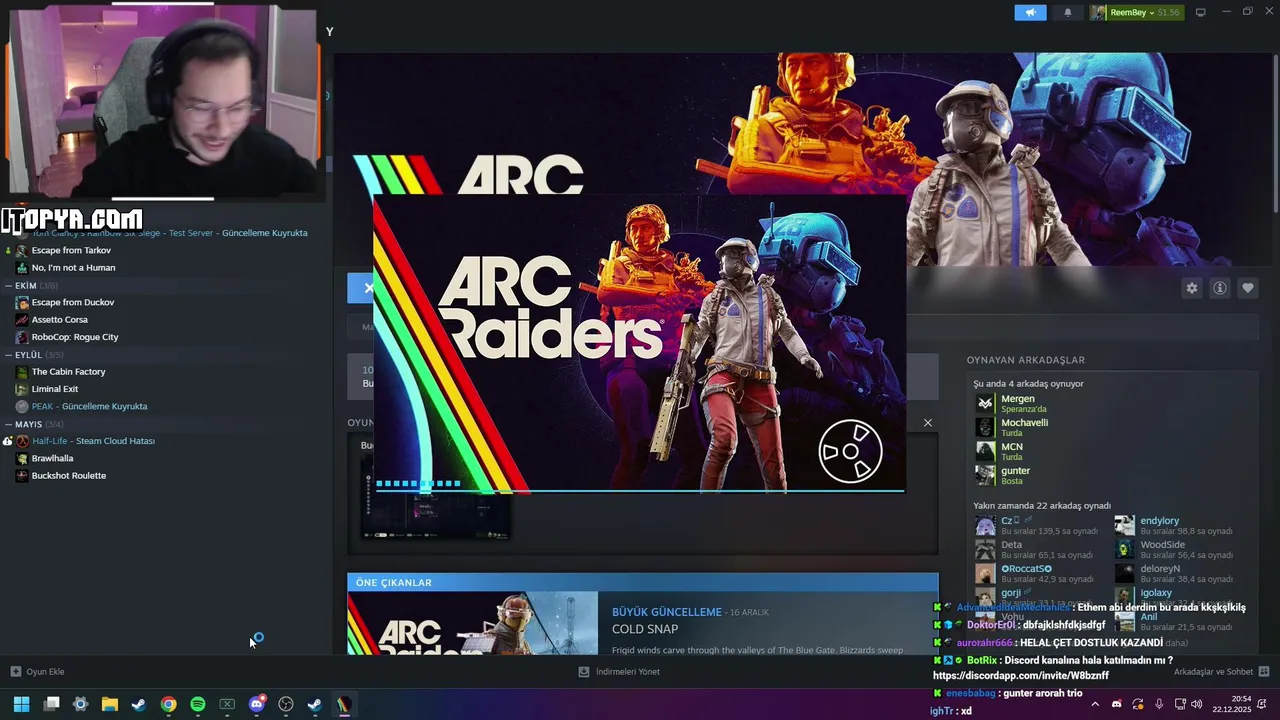Select Brawlhalla in library list
Image resolution: width=1280 pixels, height=720 pixels.
coord(53,458)
